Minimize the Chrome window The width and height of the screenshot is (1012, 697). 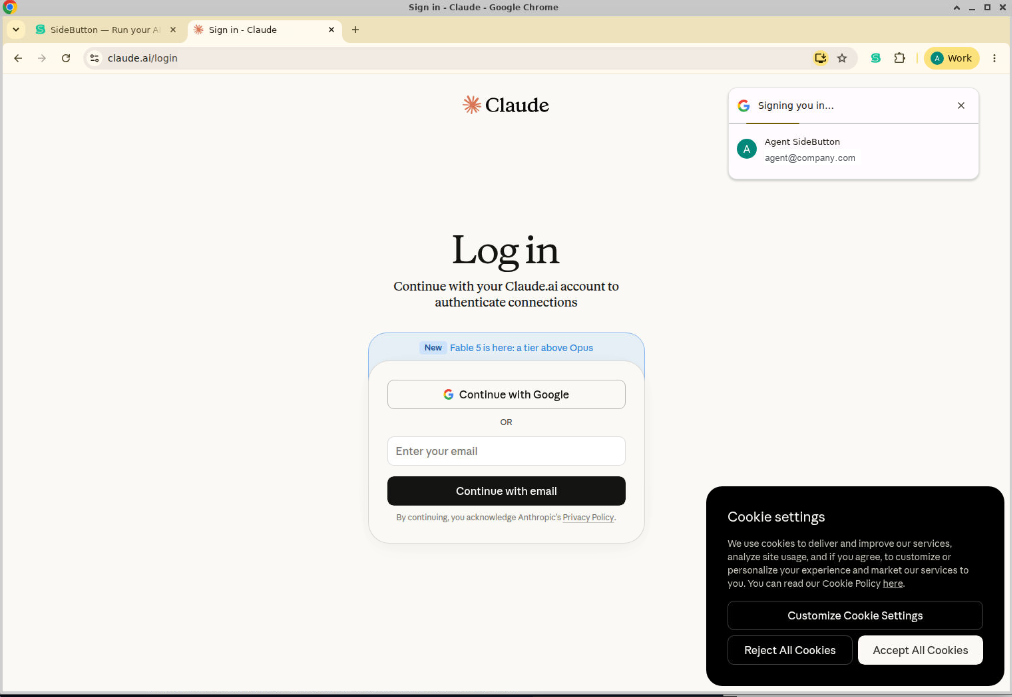(971, 7)
